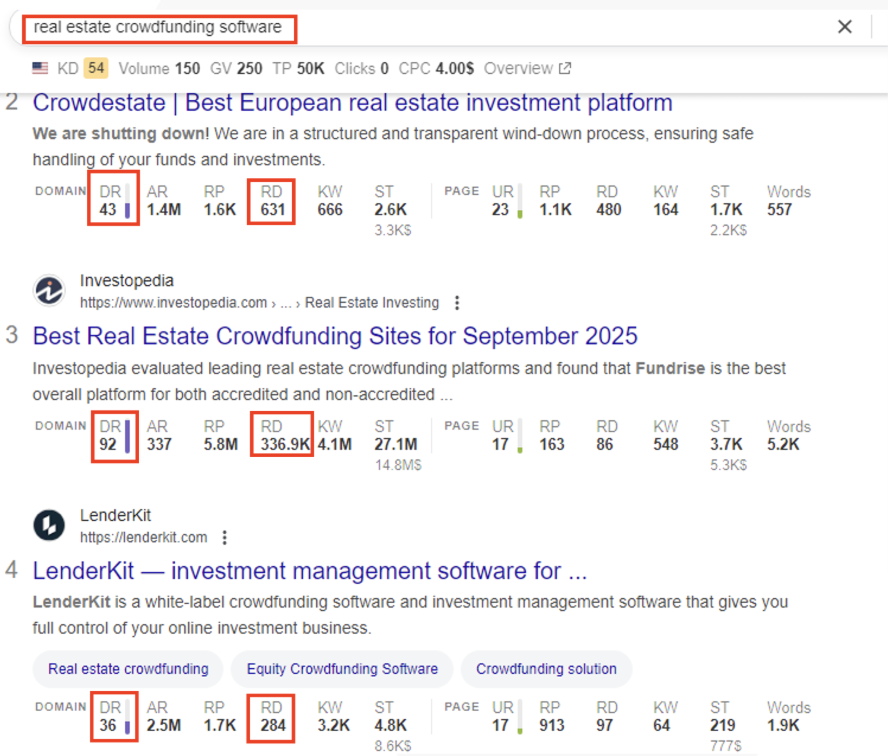The height and width of the screenshot is (756, 888).
Task: Click the search field containing 'real estate crowdfunding software'
Action: point(159,28)
